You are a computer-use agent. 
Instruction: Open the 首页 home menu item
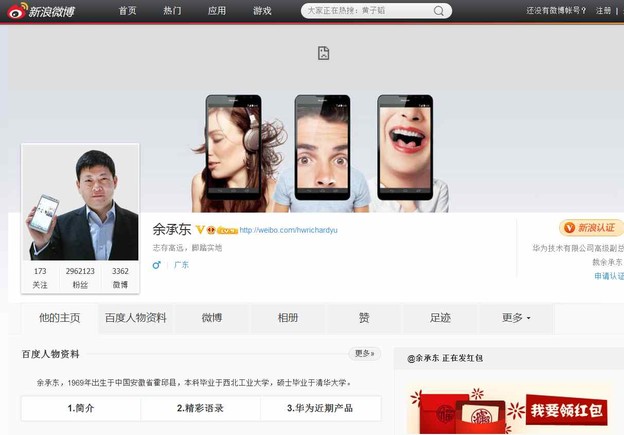click(127, 11)
